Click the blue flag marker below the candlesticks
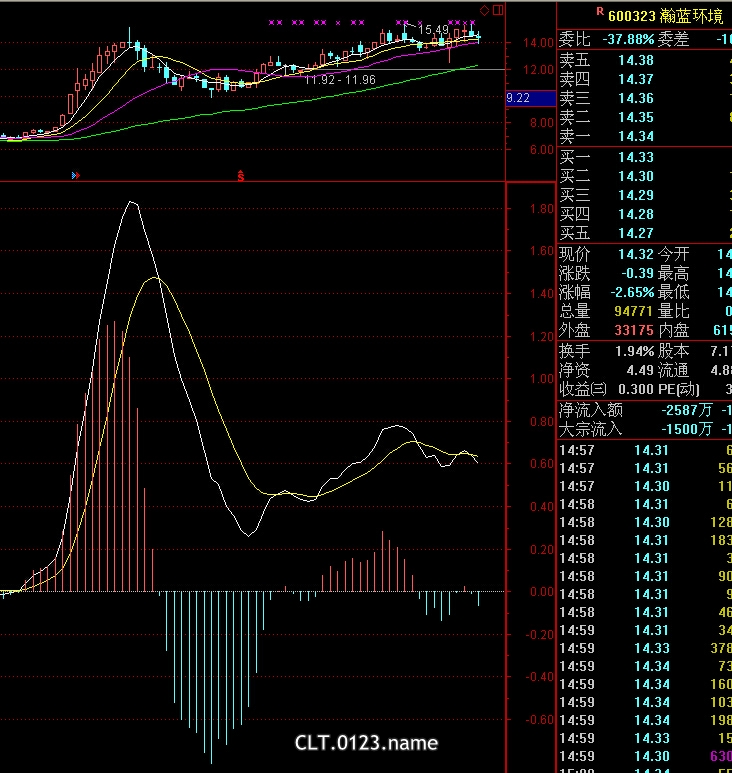732x773 pixels. (x=76, y=175)
